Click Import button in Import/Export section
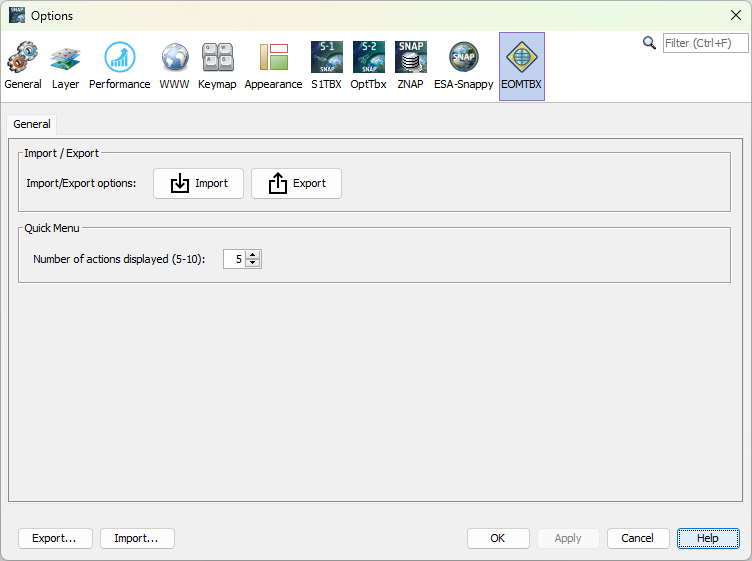 click(x=198, y=184)
